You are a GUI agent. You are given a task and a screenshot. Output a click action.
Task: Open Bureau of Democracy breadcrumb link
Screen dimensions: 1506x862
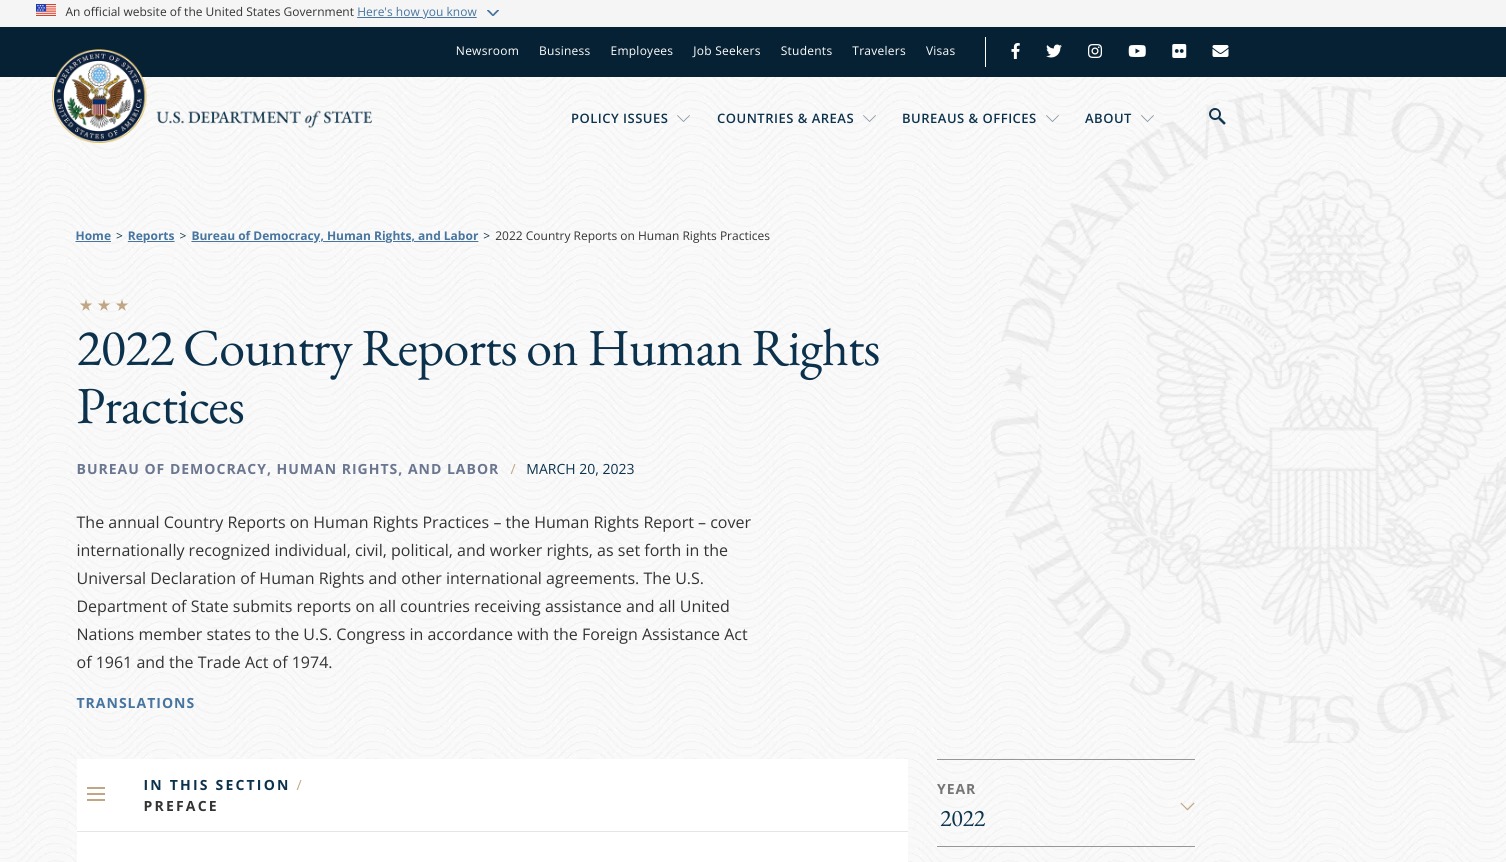(334, 236)
